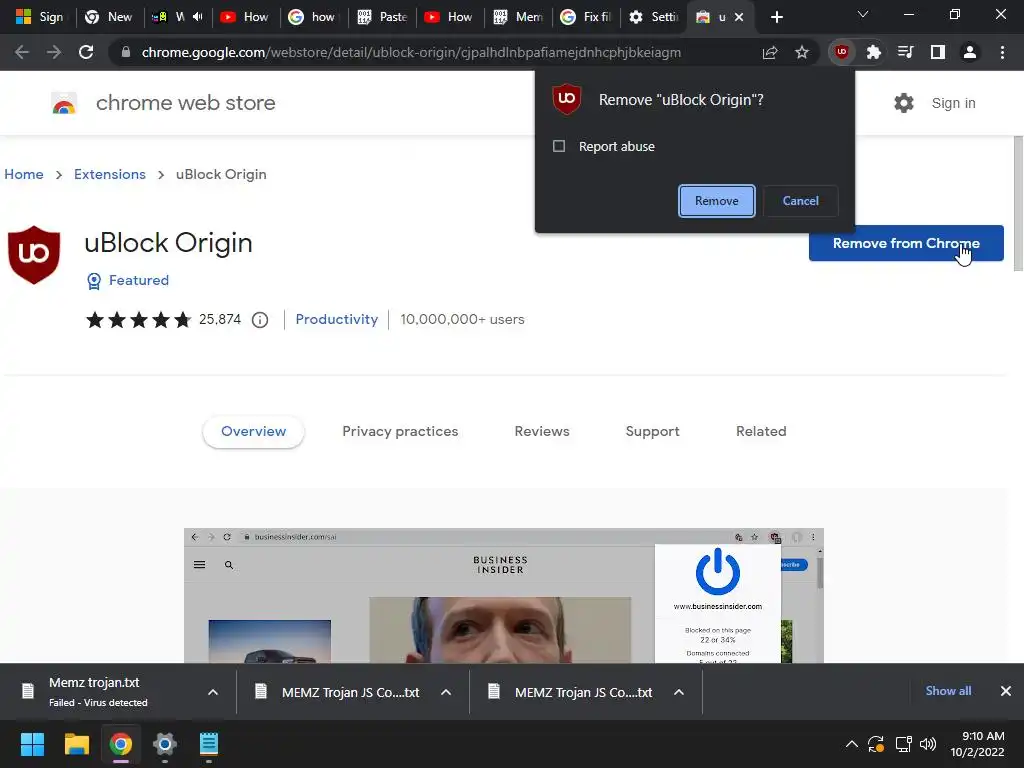Open File Explorer from taskbar
Screen dimensions: 1024x768
(x=76, y=744)
